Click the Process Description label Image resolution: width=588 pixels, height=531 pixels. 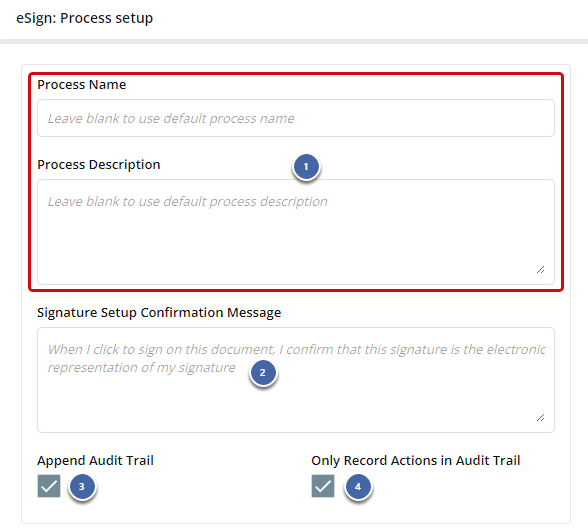(99, 165)
